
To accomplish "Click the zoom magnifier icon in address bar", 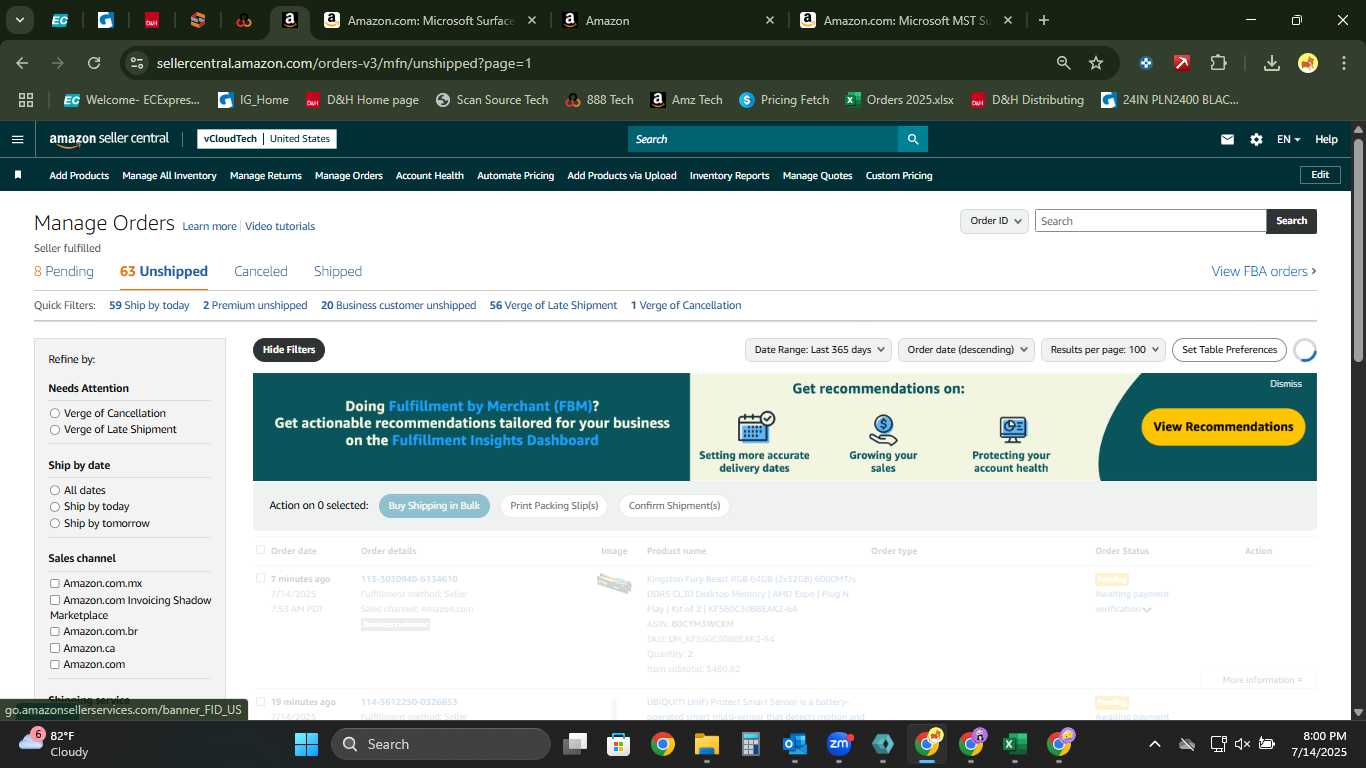I will [1064, 63].
